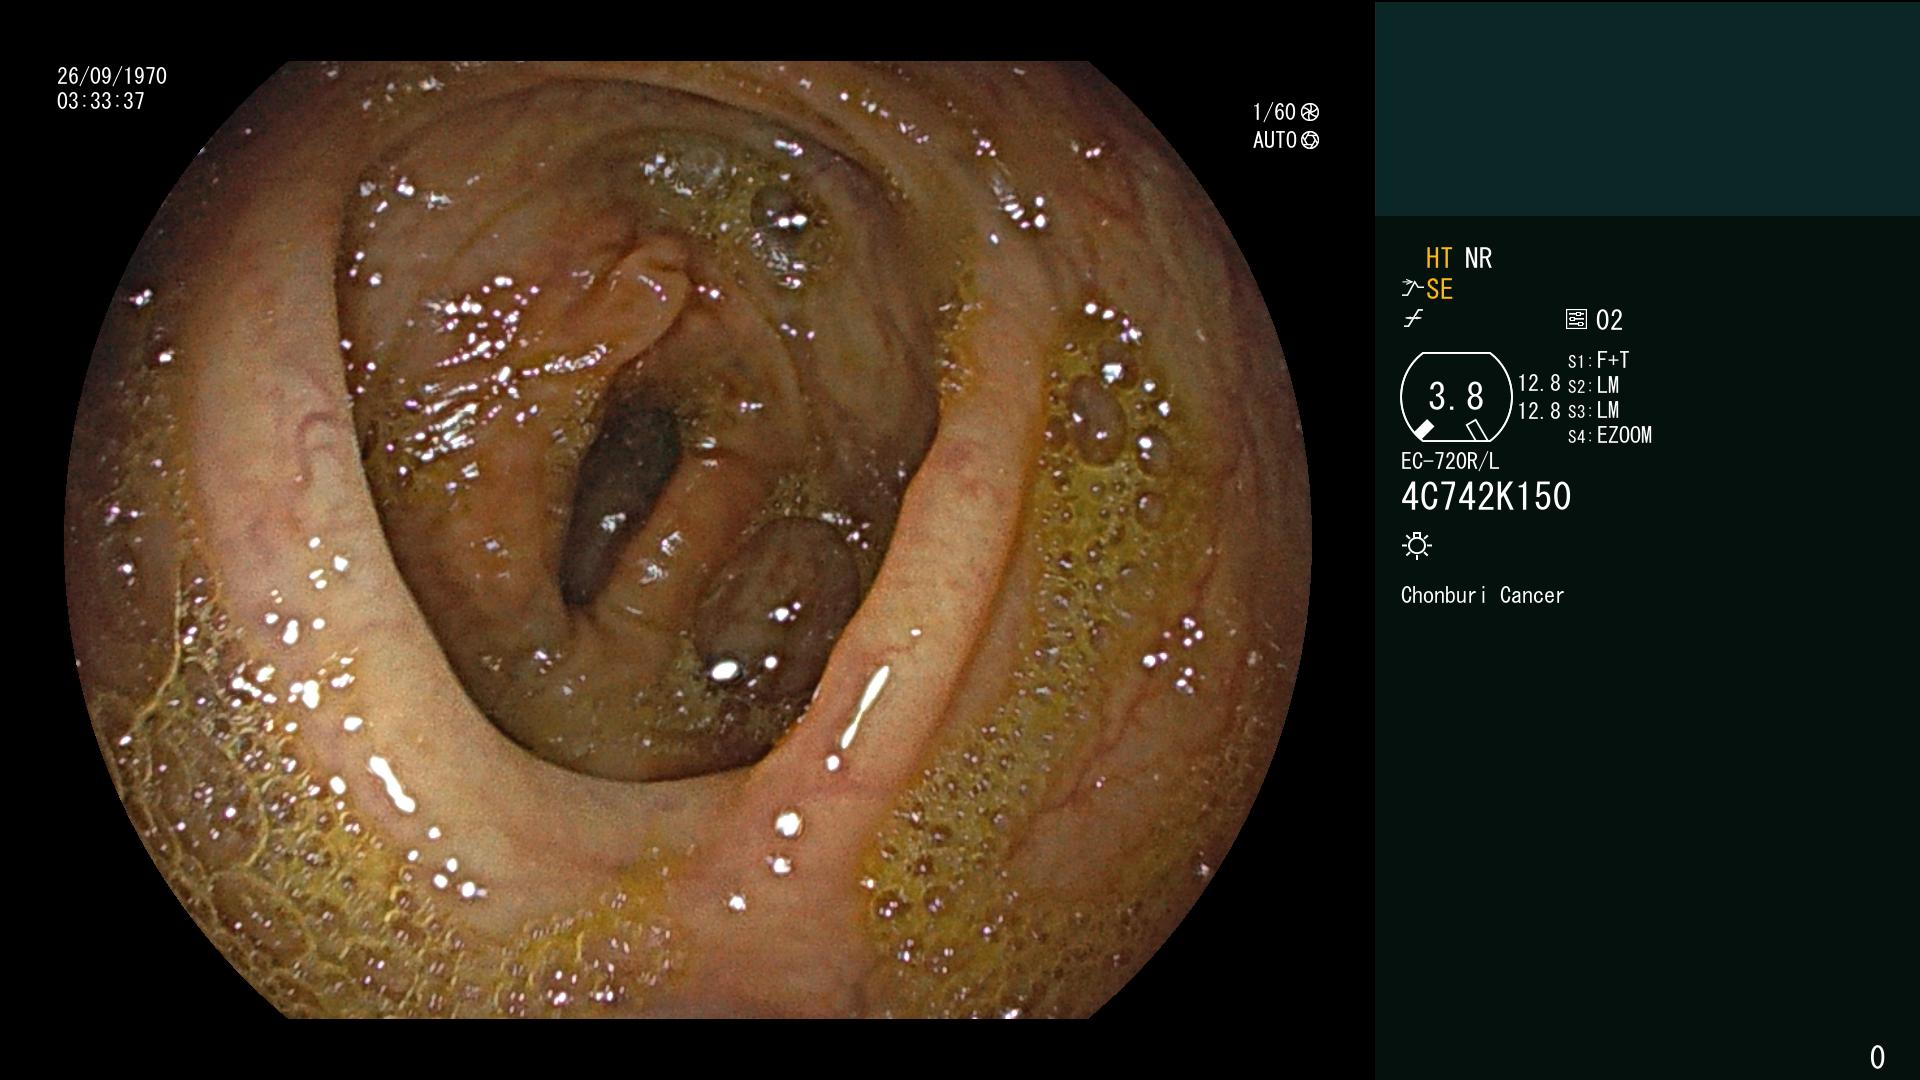
Task: Click the HT indicator in orange
Action: pyautogui.click(x=1439, y=258)
